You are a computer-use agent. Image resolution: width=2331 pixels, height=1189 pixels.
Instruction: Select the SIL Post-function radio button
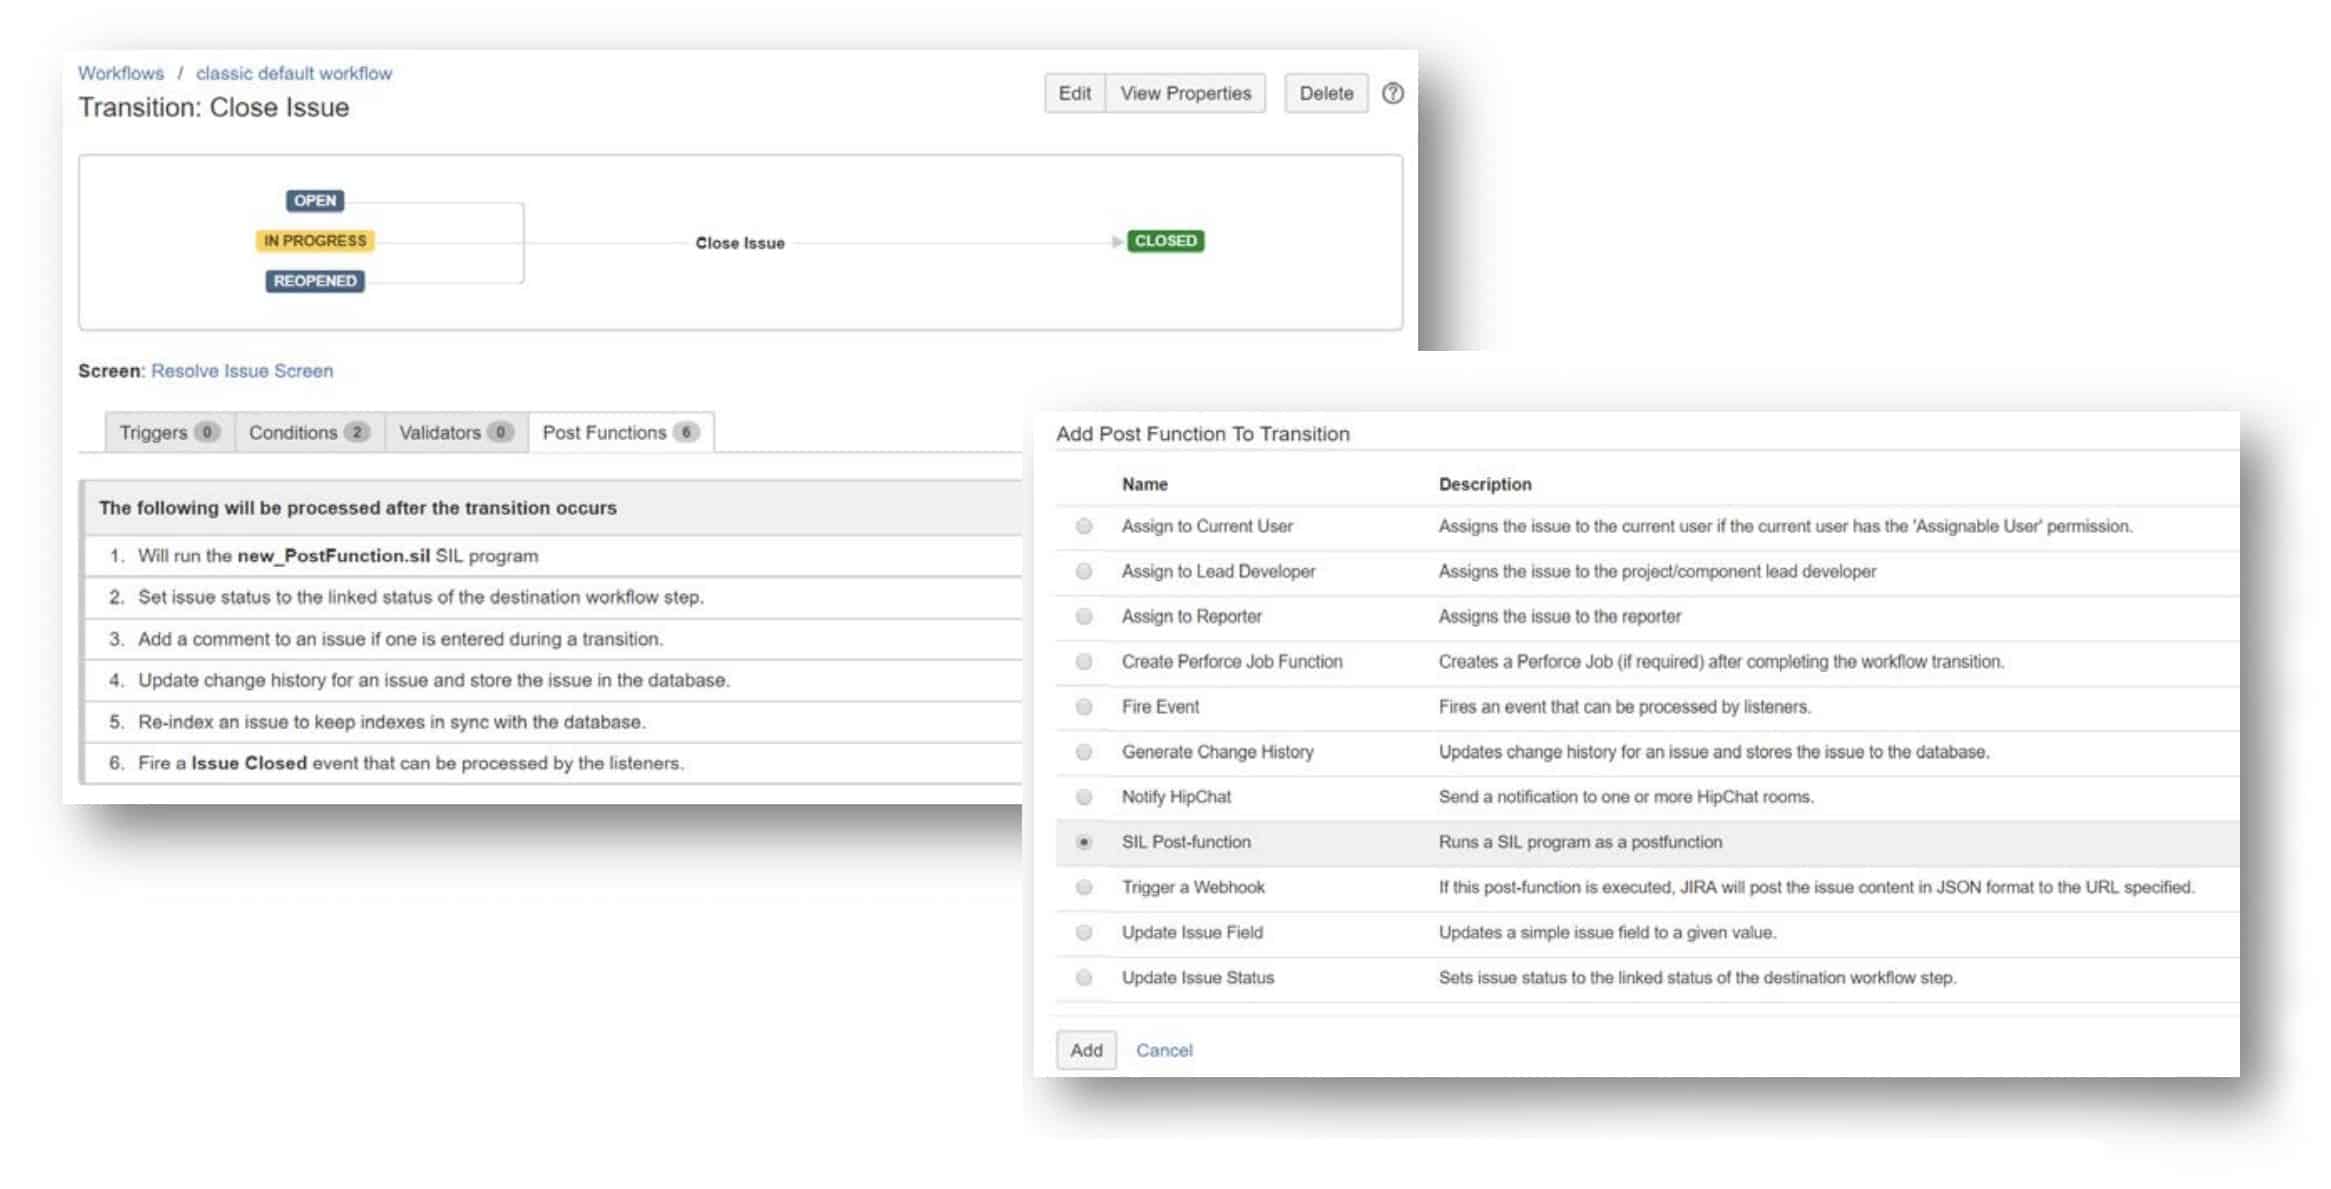[x=1084, y=842]
